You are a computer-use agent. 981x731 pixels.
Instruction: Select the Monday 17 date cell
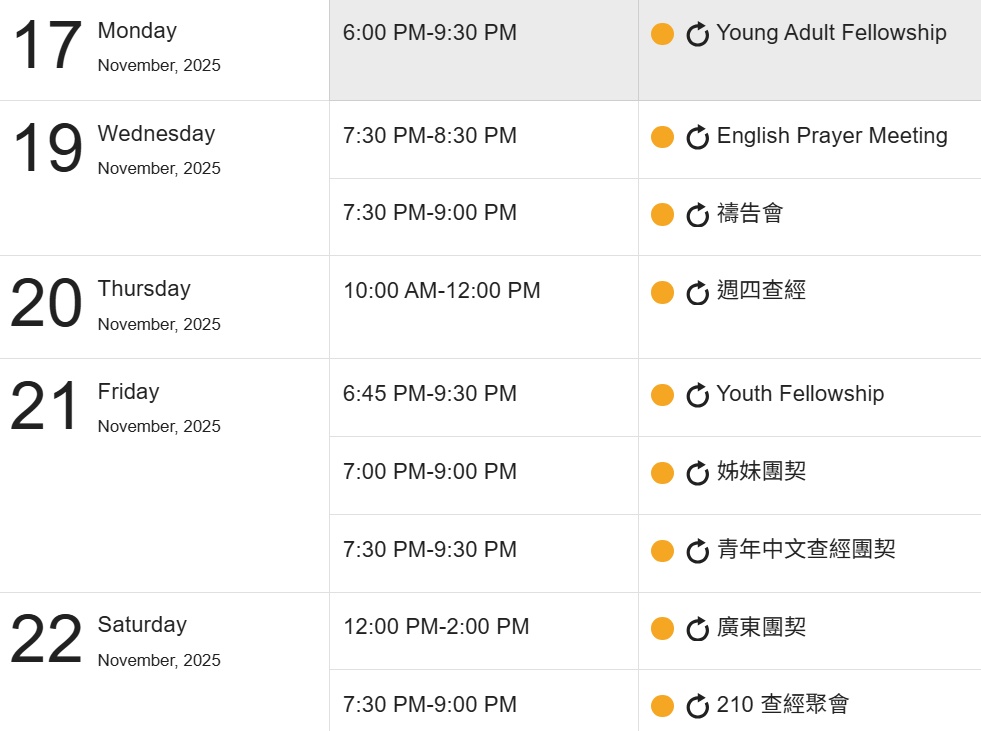[x=46, y=47]
